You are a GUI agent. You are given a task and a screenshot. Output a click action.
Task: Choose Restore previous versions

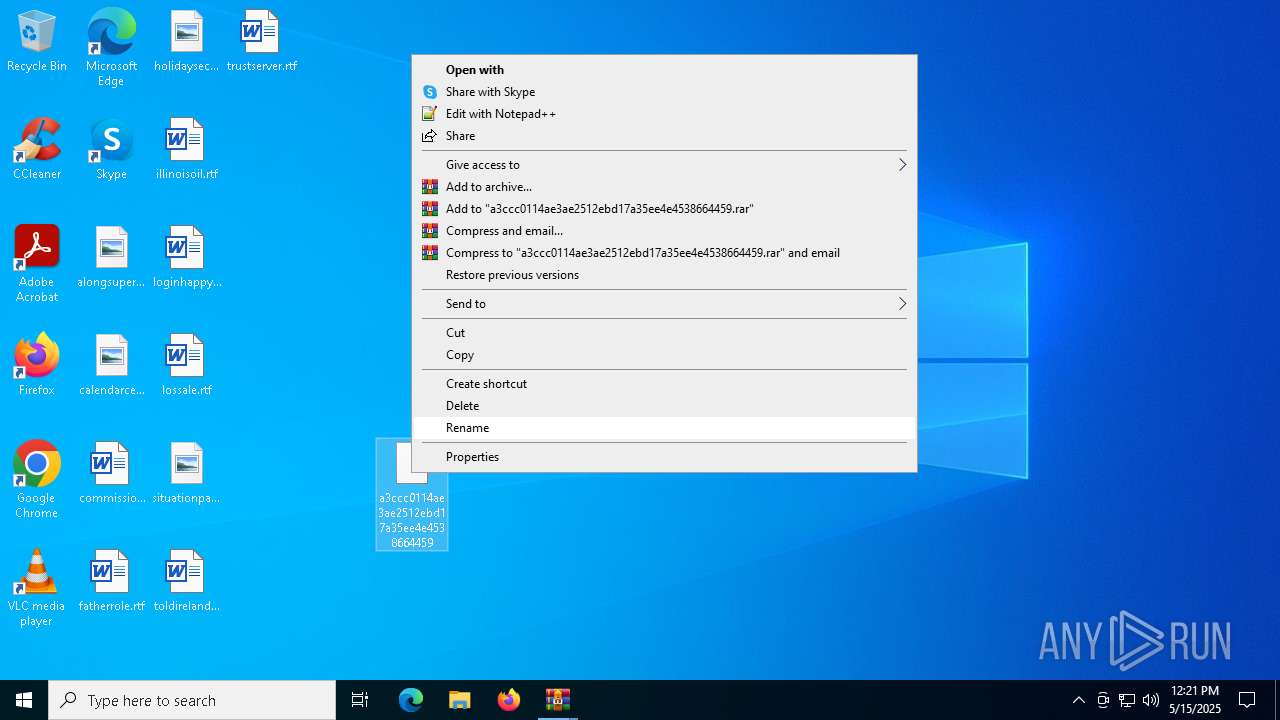[665, 275]
